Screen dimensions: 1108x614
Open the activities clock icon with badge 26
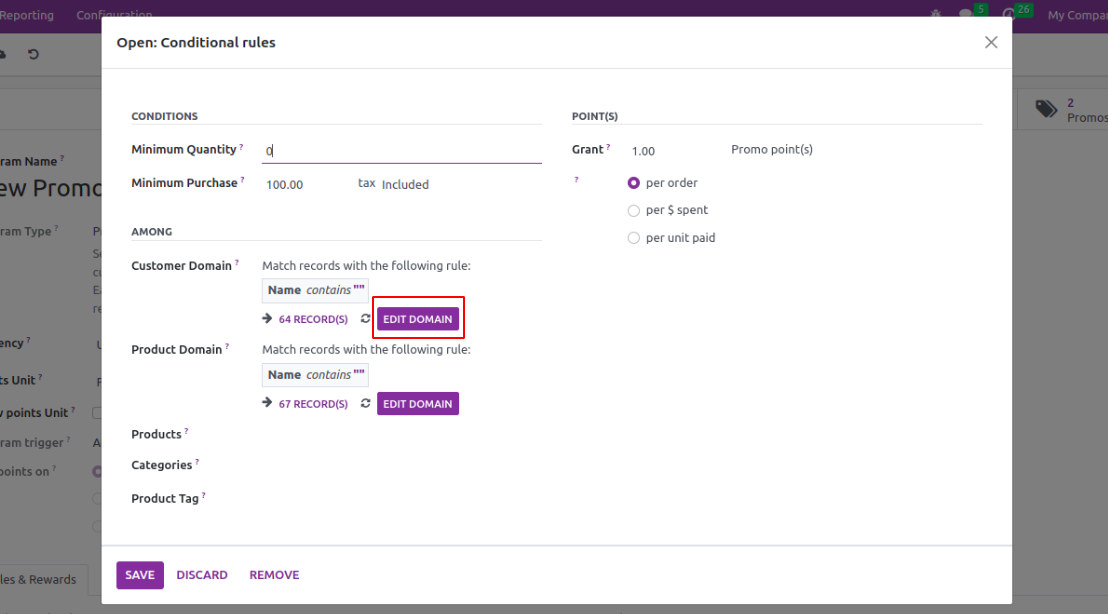coord(1009,15)
